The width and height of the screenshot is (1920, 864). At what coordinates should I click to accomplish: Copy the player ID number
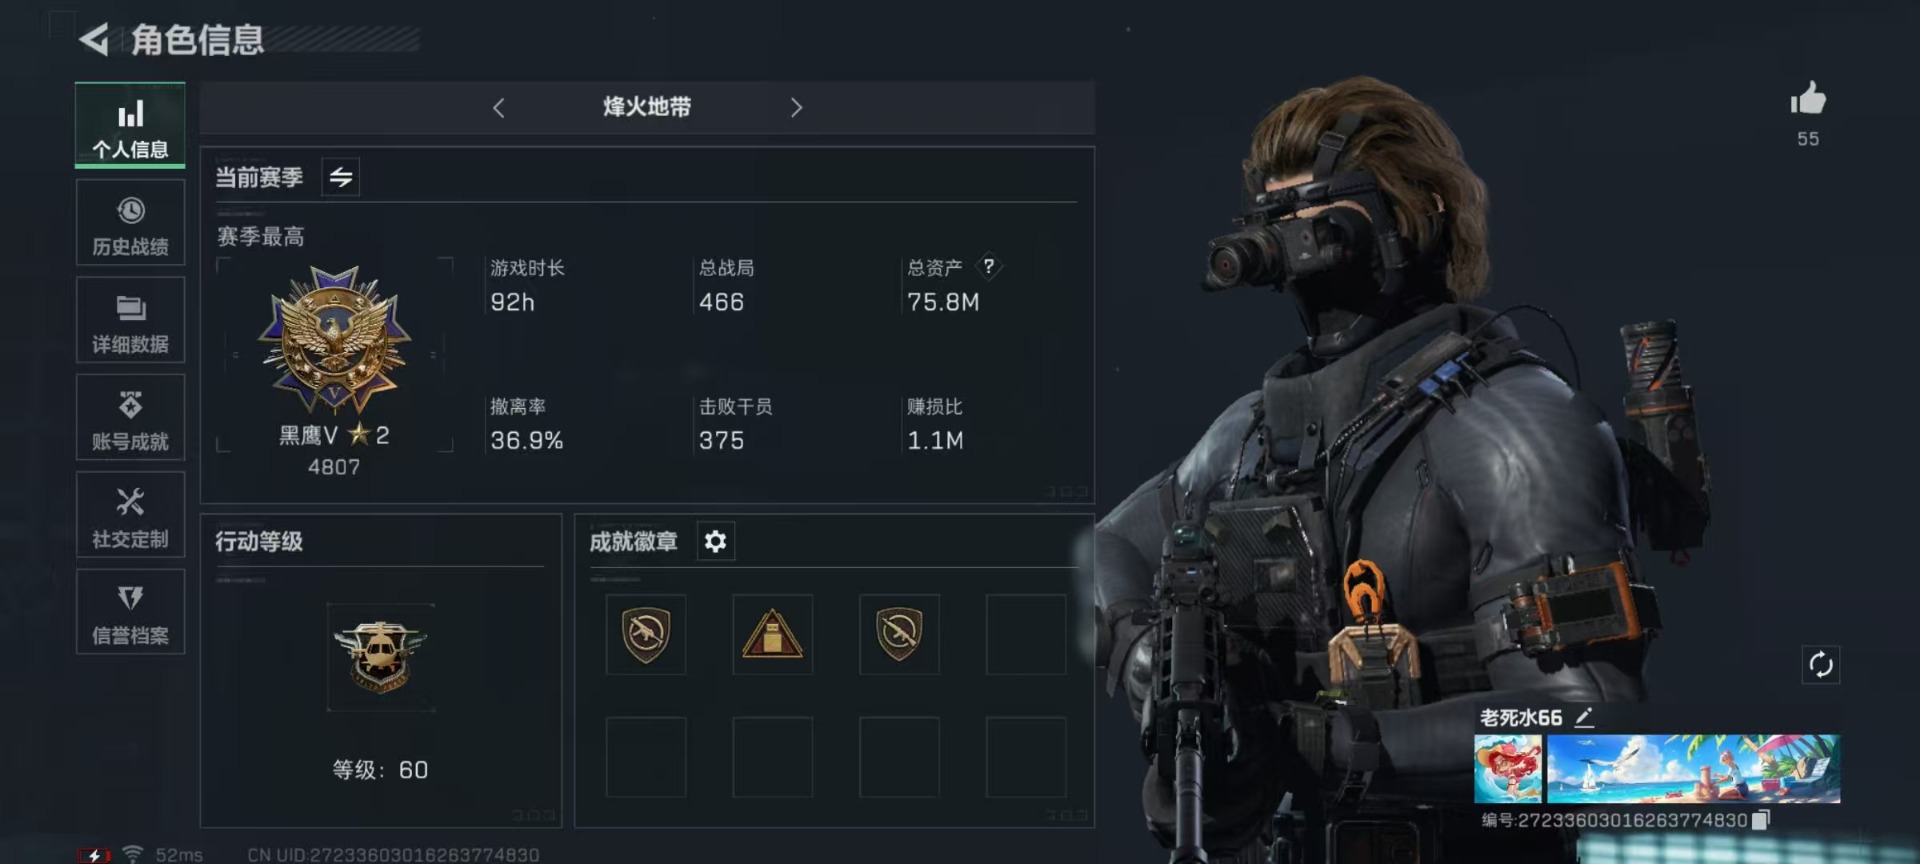[x=1761, y=820]
